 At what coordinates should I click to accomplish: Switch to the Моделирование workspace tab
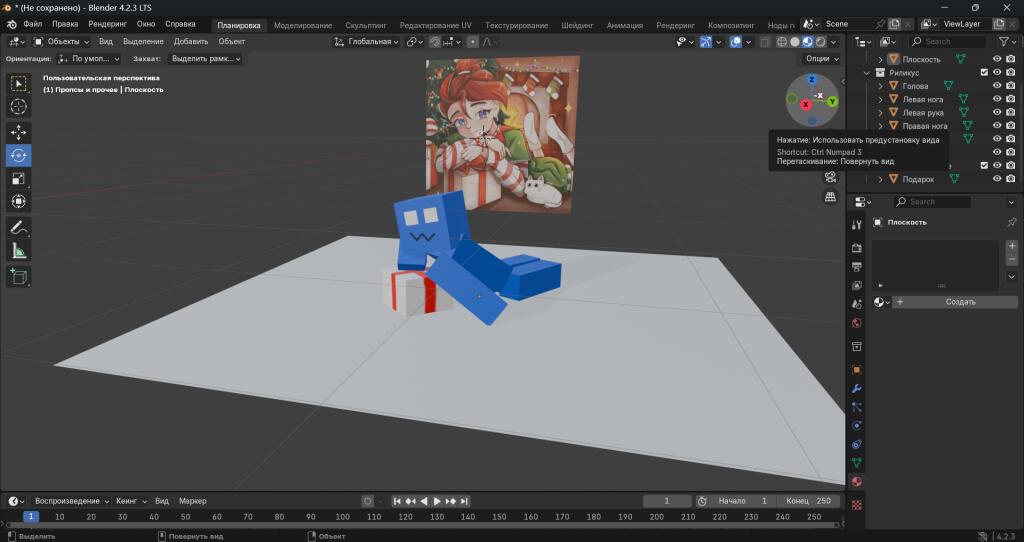[302, 25]
